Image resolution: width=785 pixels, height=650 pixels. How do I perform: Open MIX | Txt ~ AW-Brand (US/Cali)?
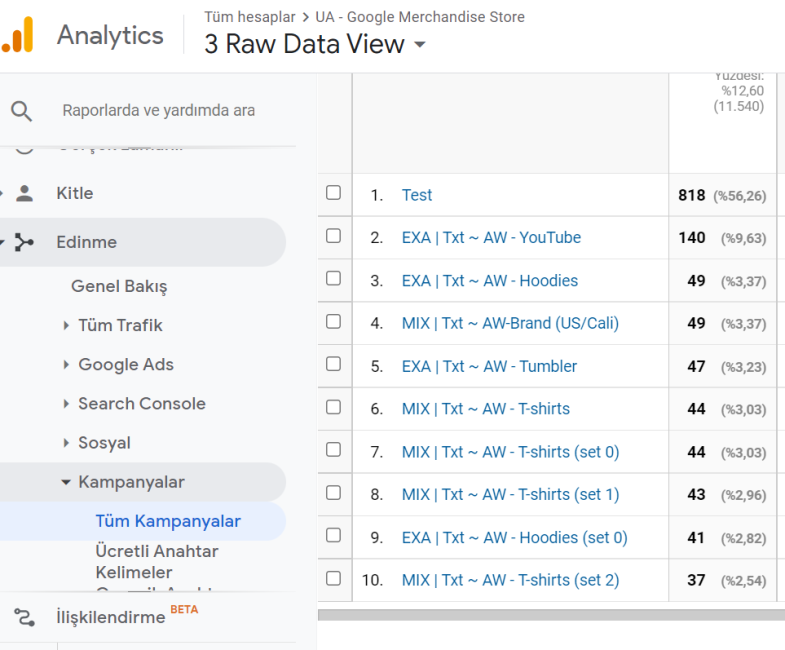(510, 323)
